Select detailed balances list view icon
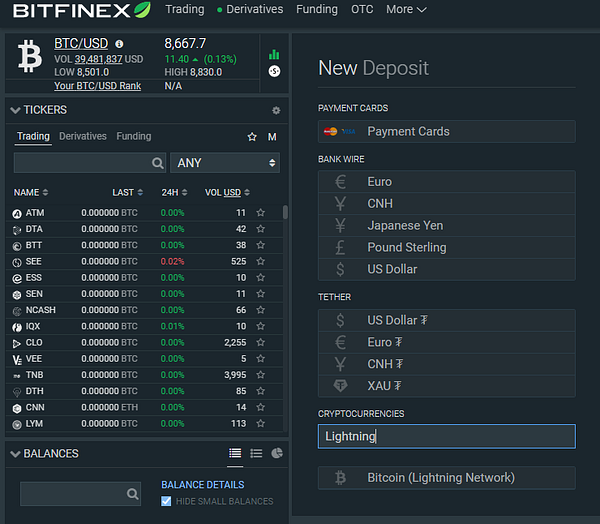The height and width of the screenshot is (524, 600). tap(235, 454)
